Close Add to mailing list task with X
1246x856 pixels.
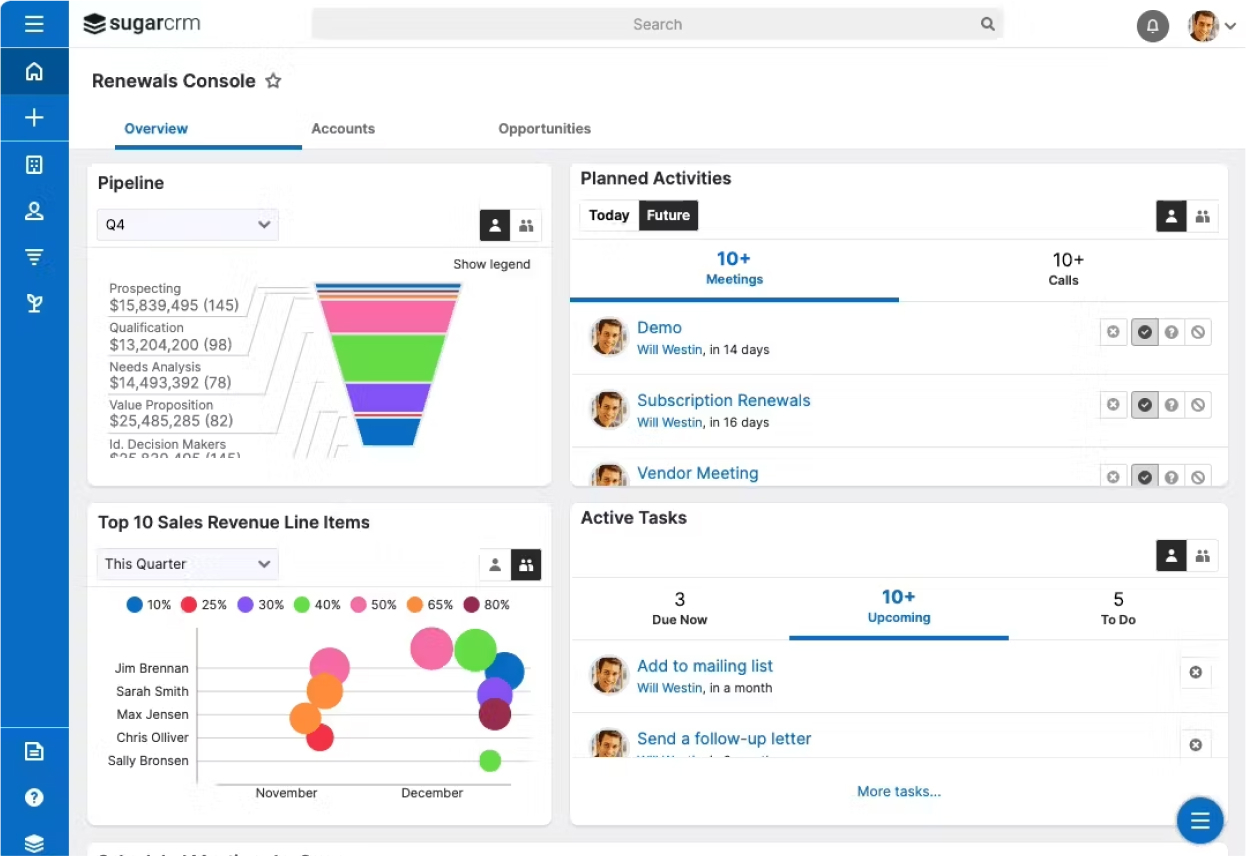coord(1195,673)
